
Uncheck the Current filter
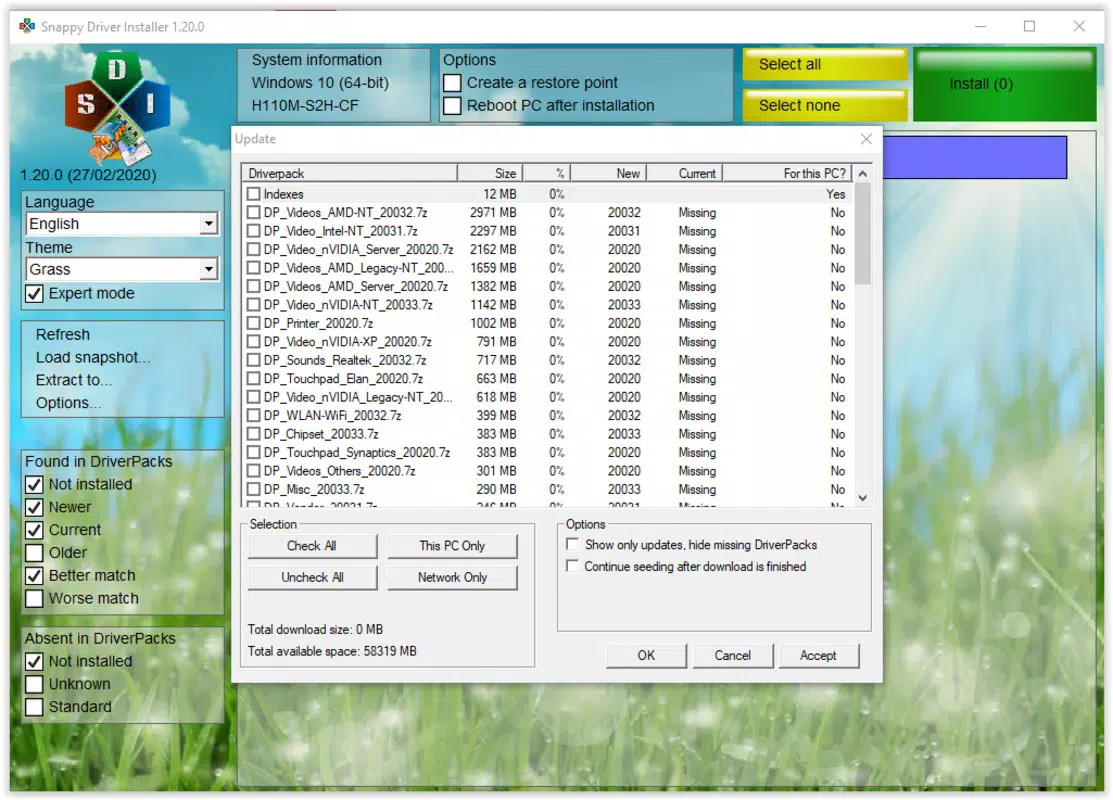34,530
